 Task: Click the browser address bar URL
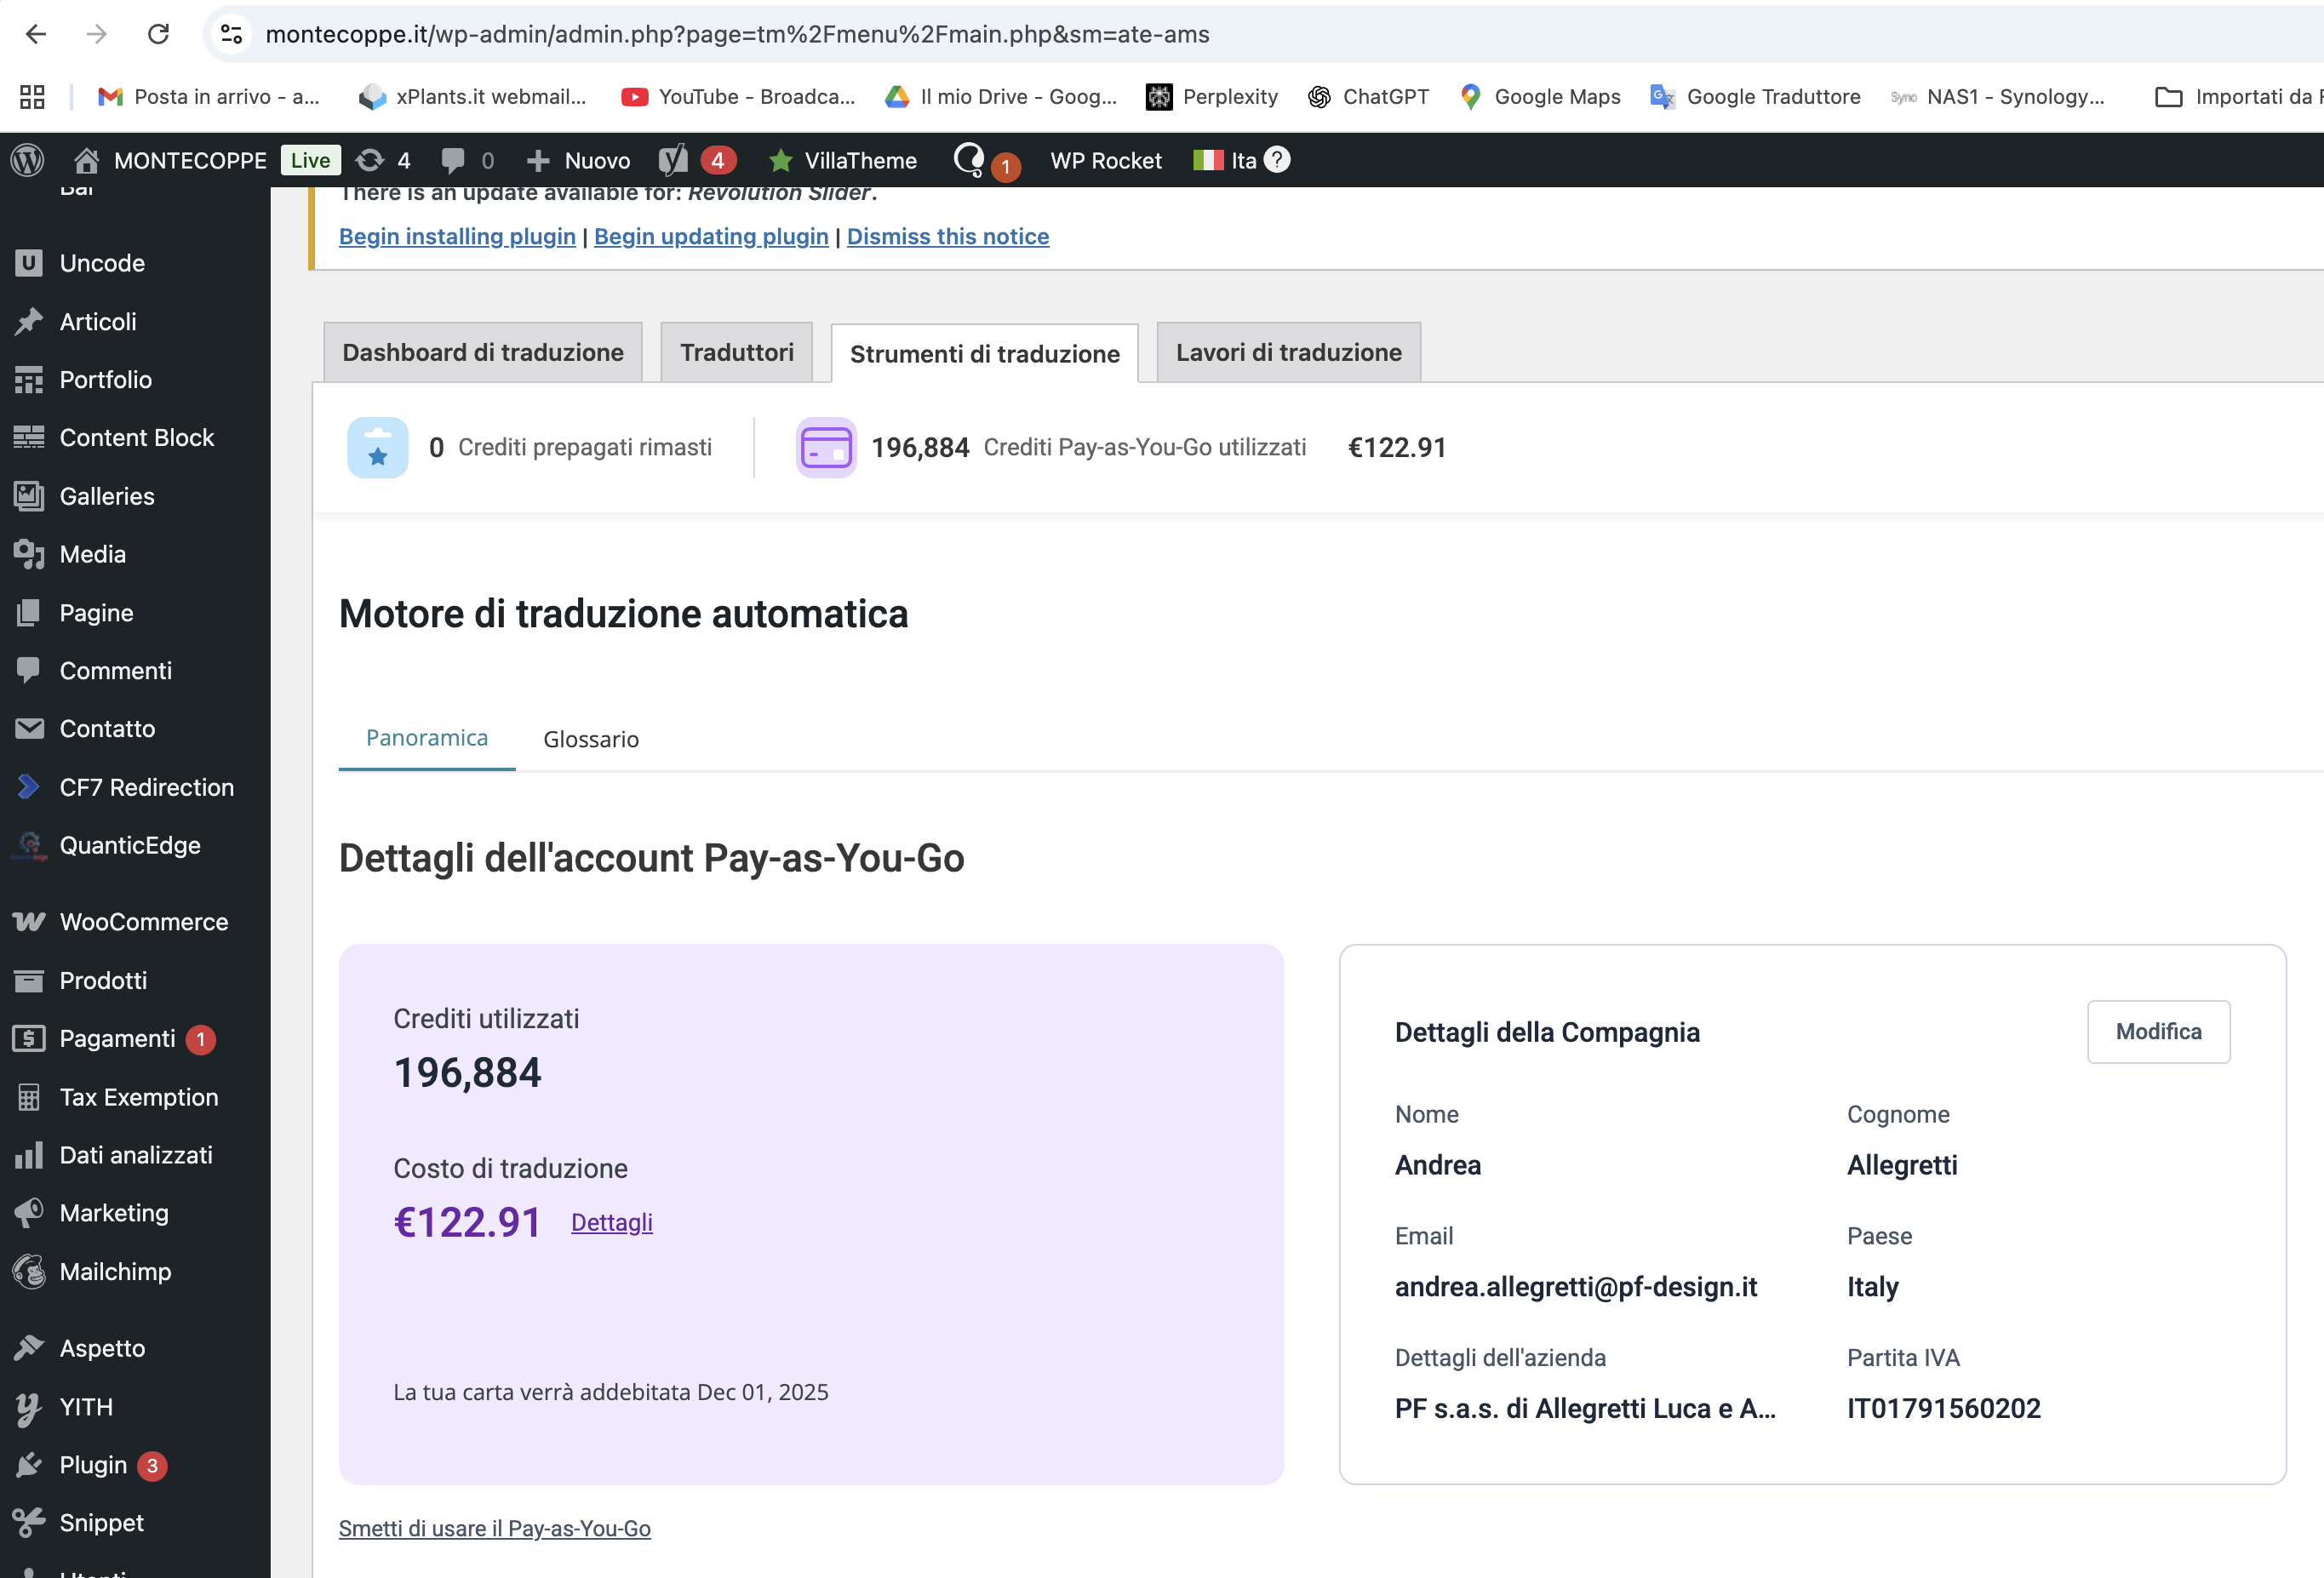(x=737, y=34)
